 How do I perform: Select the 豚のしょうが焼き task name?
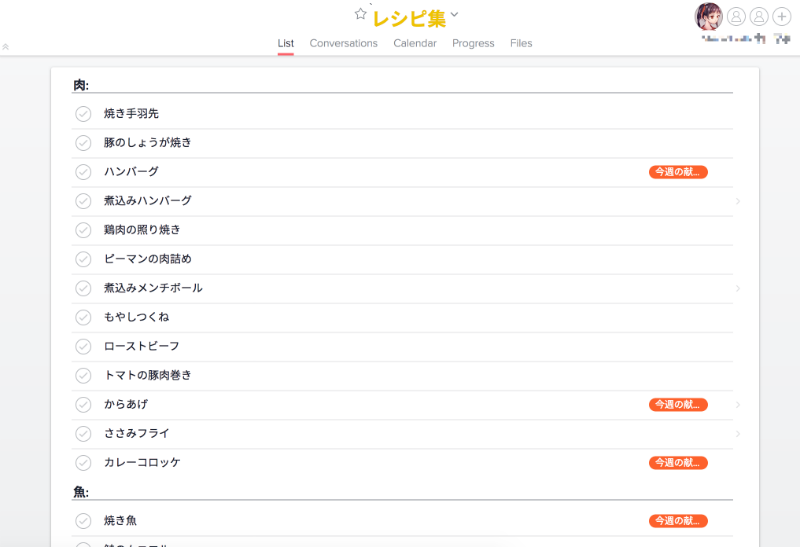pos(147,142)
